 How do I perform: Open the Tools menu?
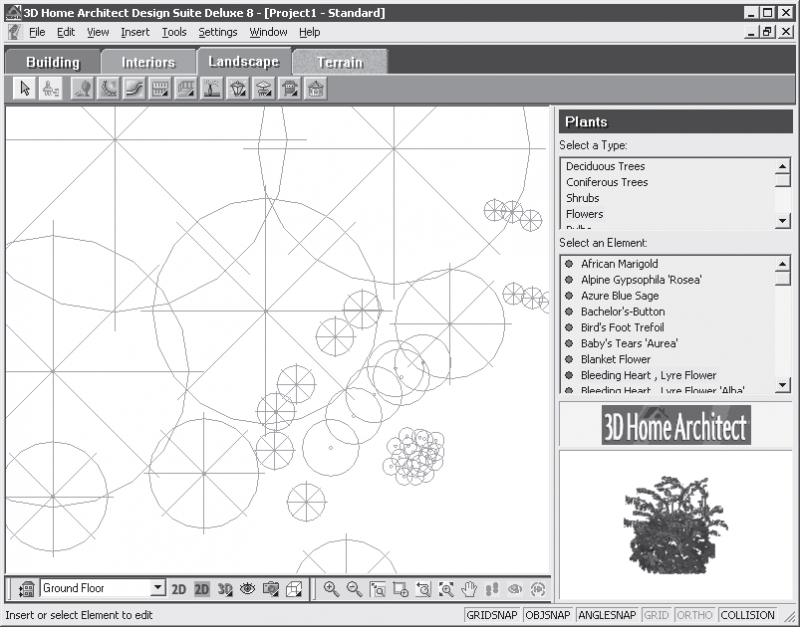pos(174,32)
